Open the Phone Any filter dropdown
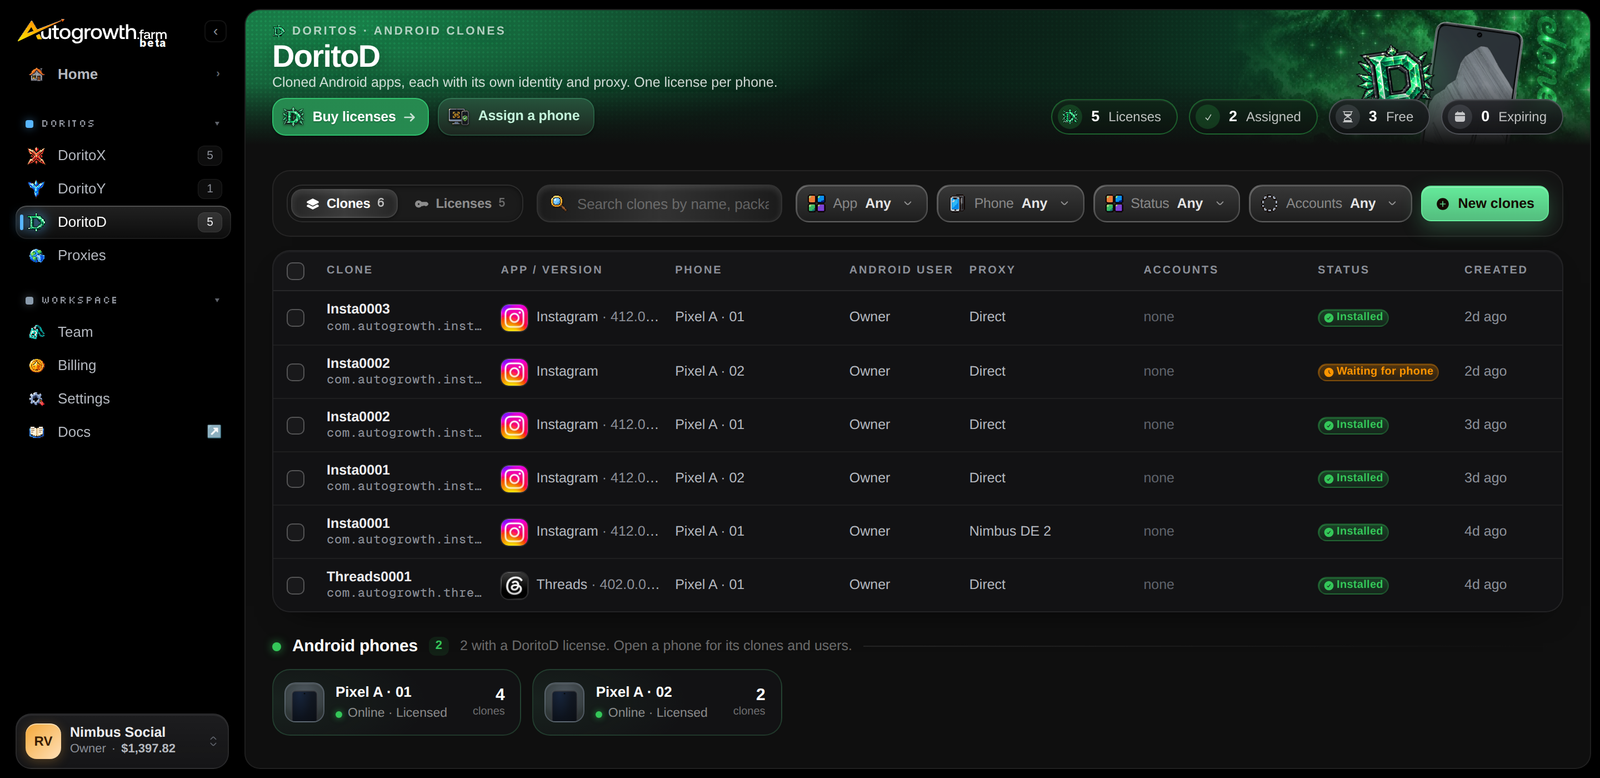1600x778 pixels. [1010, 203]
